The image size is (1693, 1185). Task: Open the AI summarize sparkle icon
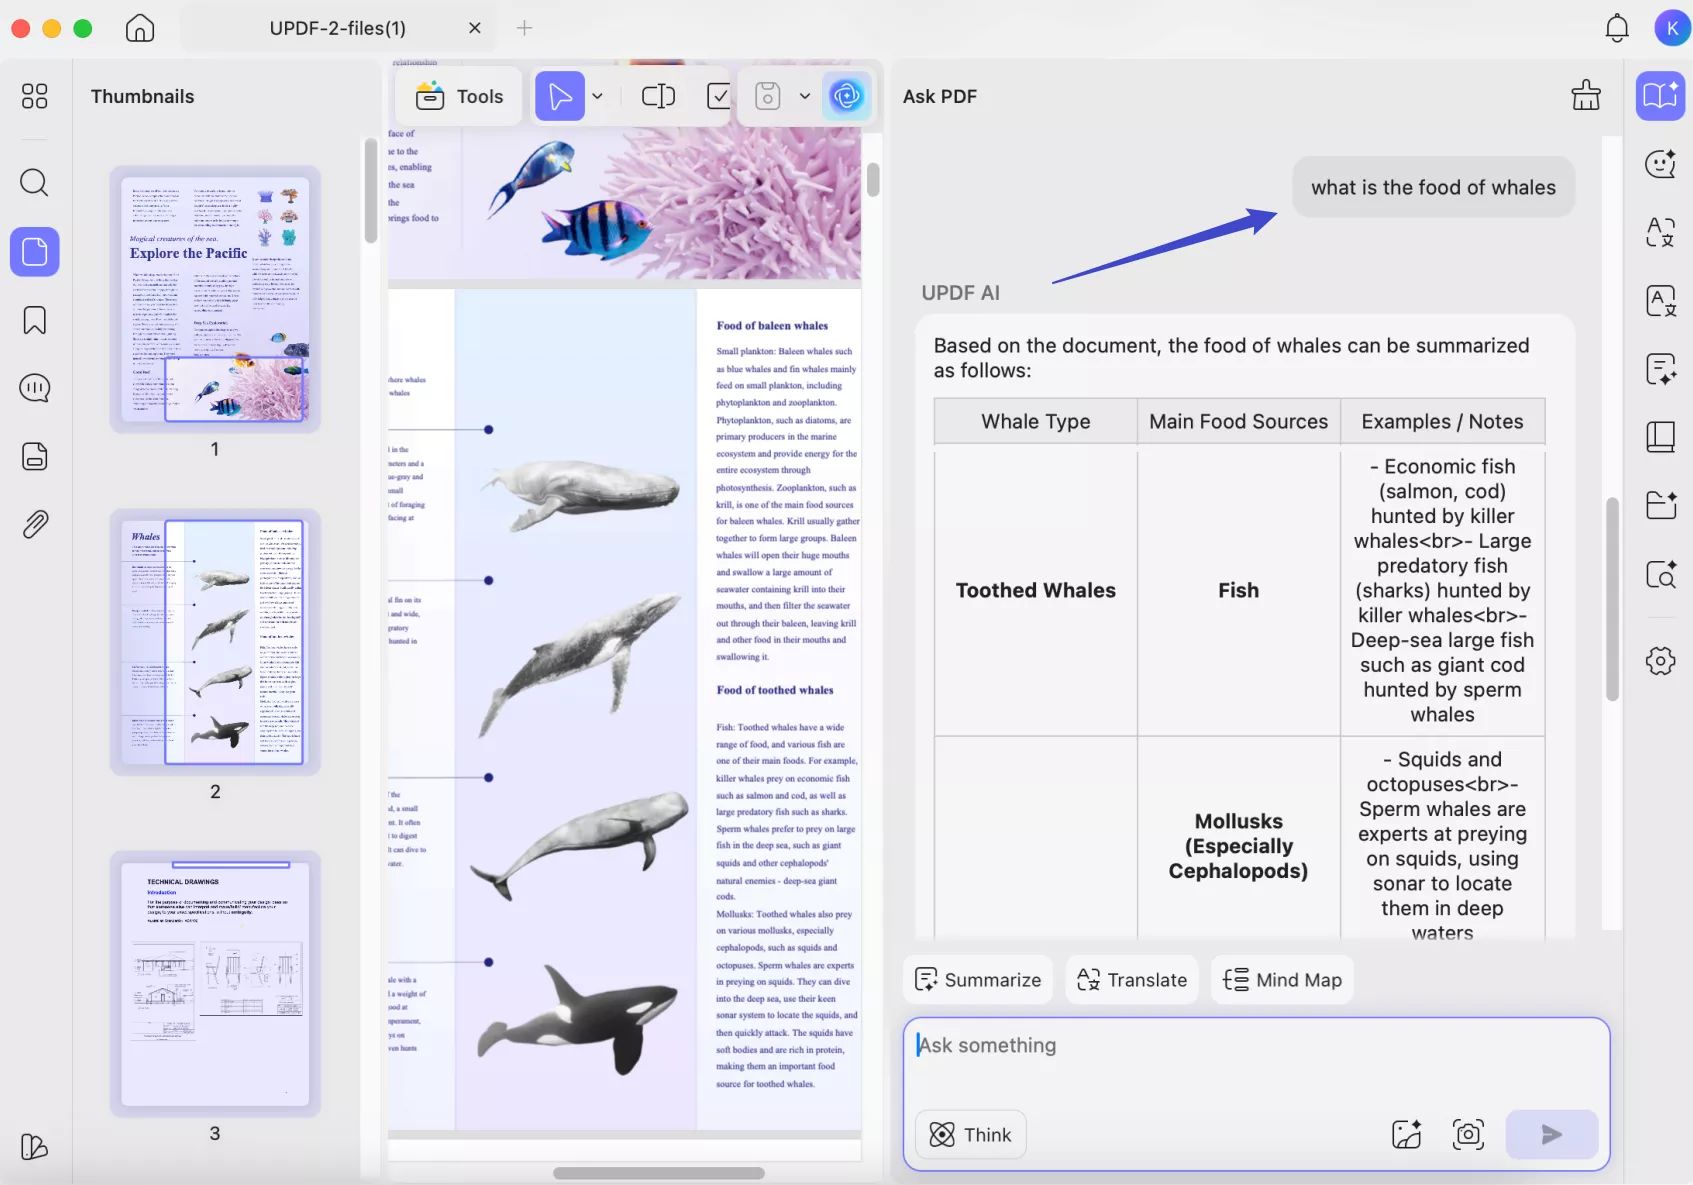pyautogui.click(x=1660, y=369)
